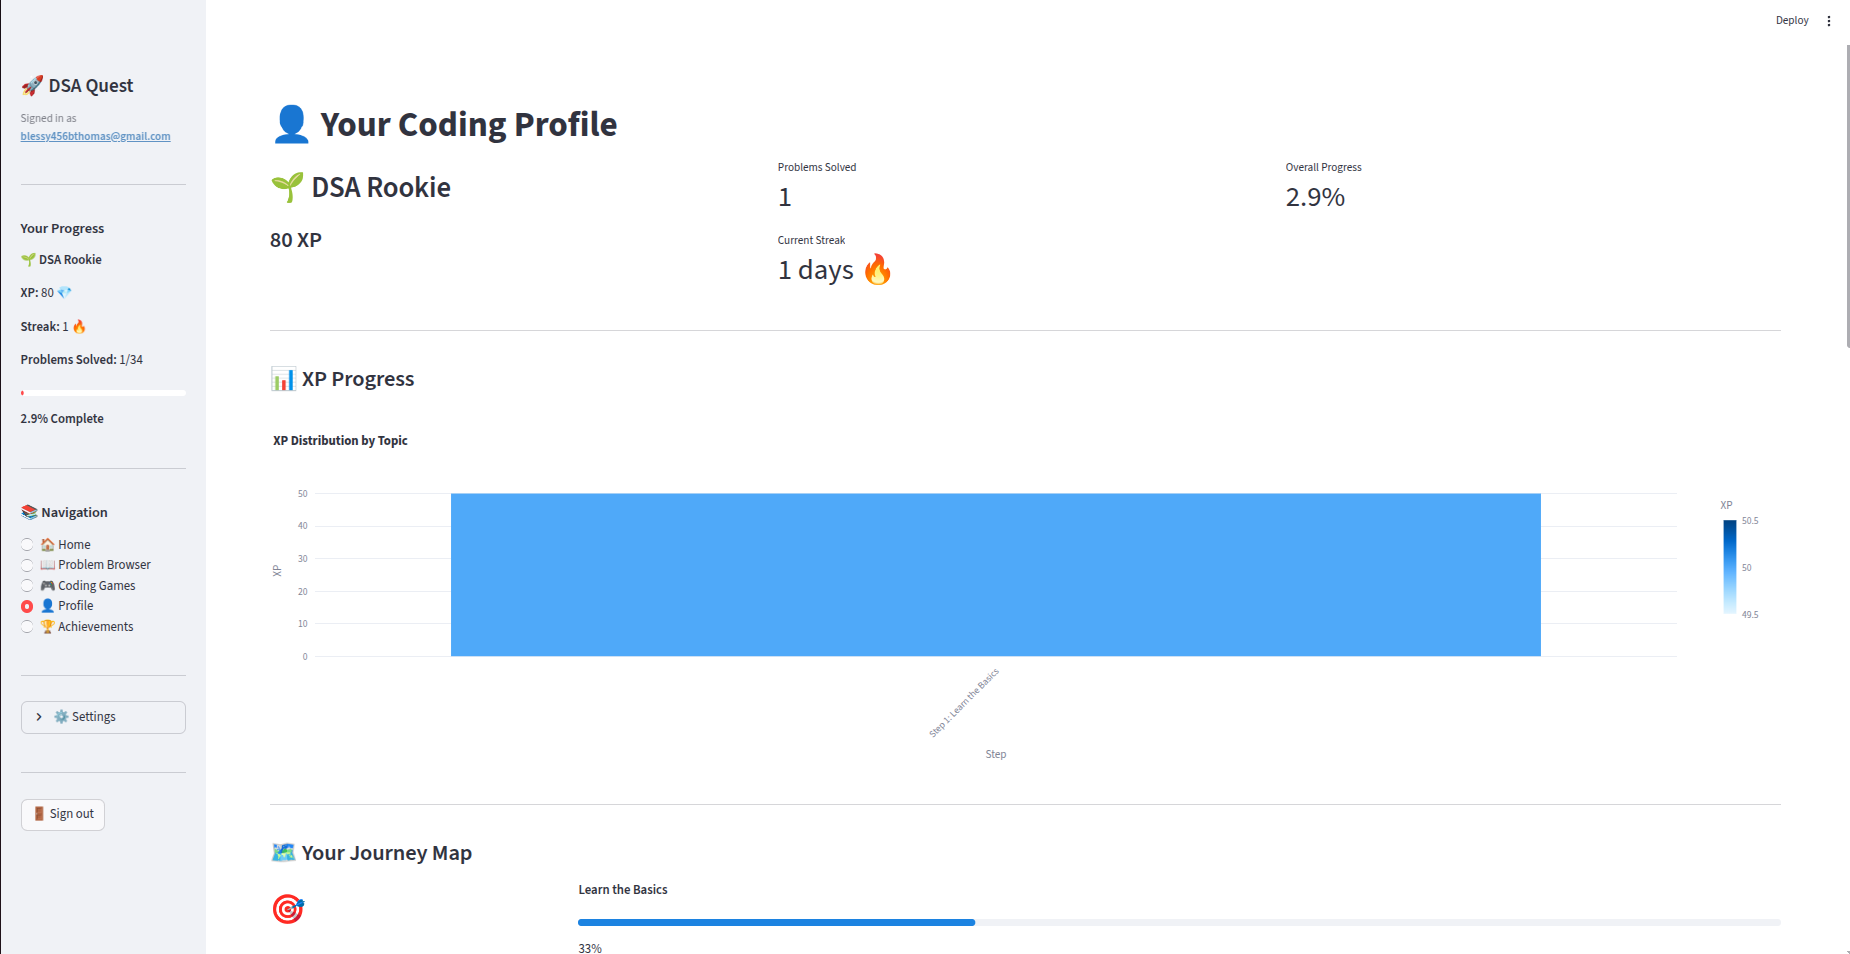Select the Problem Browser radio option
This screenshot has height=954, width=1850.
pos(27,565)
